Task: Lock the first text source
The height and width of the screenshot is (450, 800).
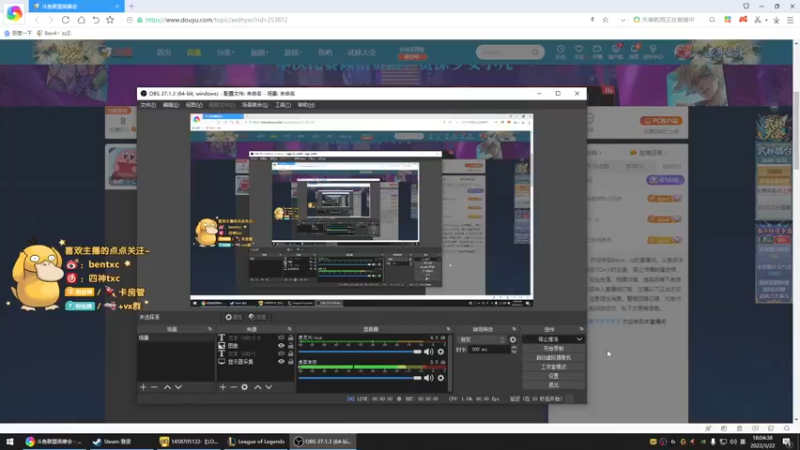Action: [x=291, y=338]
